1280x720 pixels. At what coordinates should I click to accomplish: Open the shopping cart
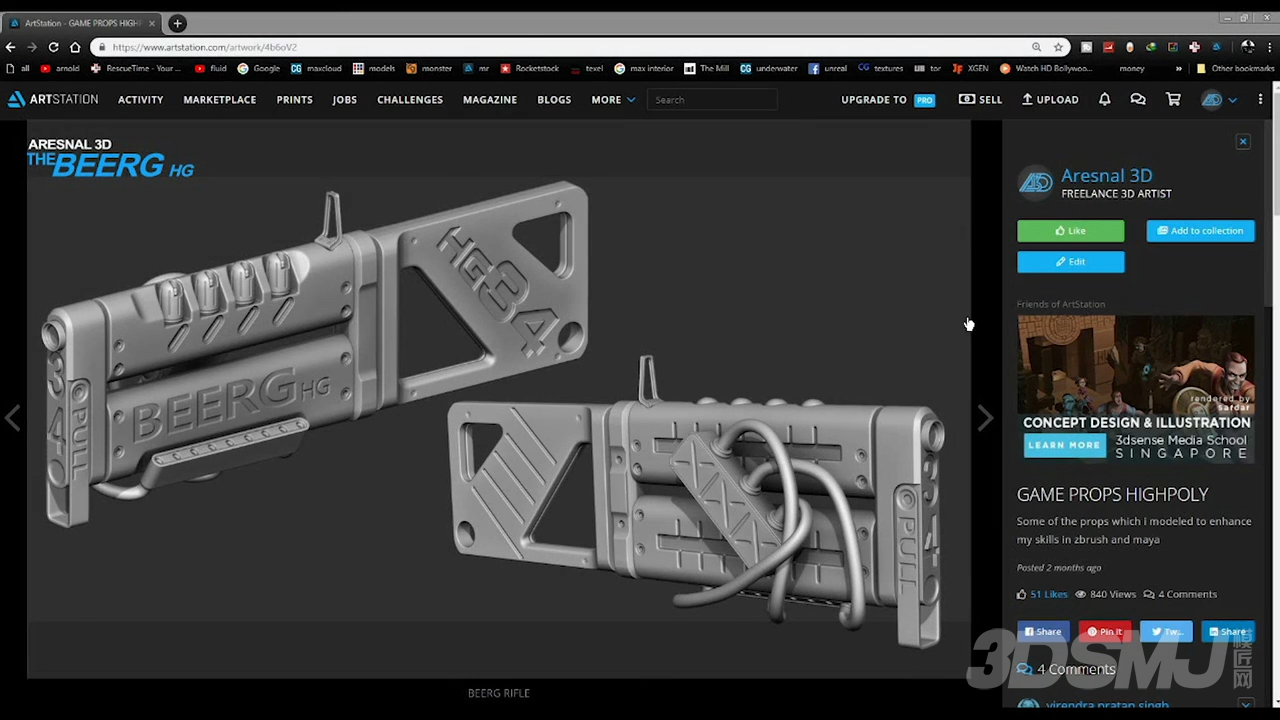point(1173,99)
